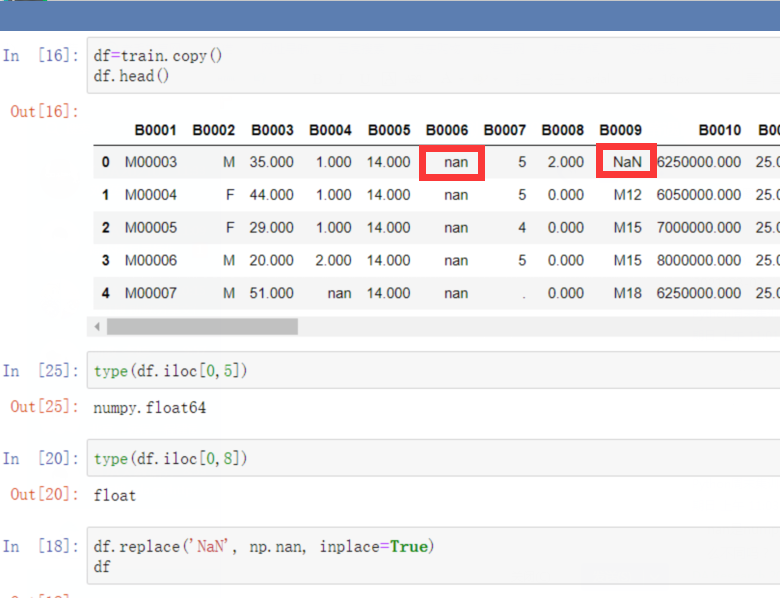Click the dataframe scrollbar left arrow

coord(97,327)
